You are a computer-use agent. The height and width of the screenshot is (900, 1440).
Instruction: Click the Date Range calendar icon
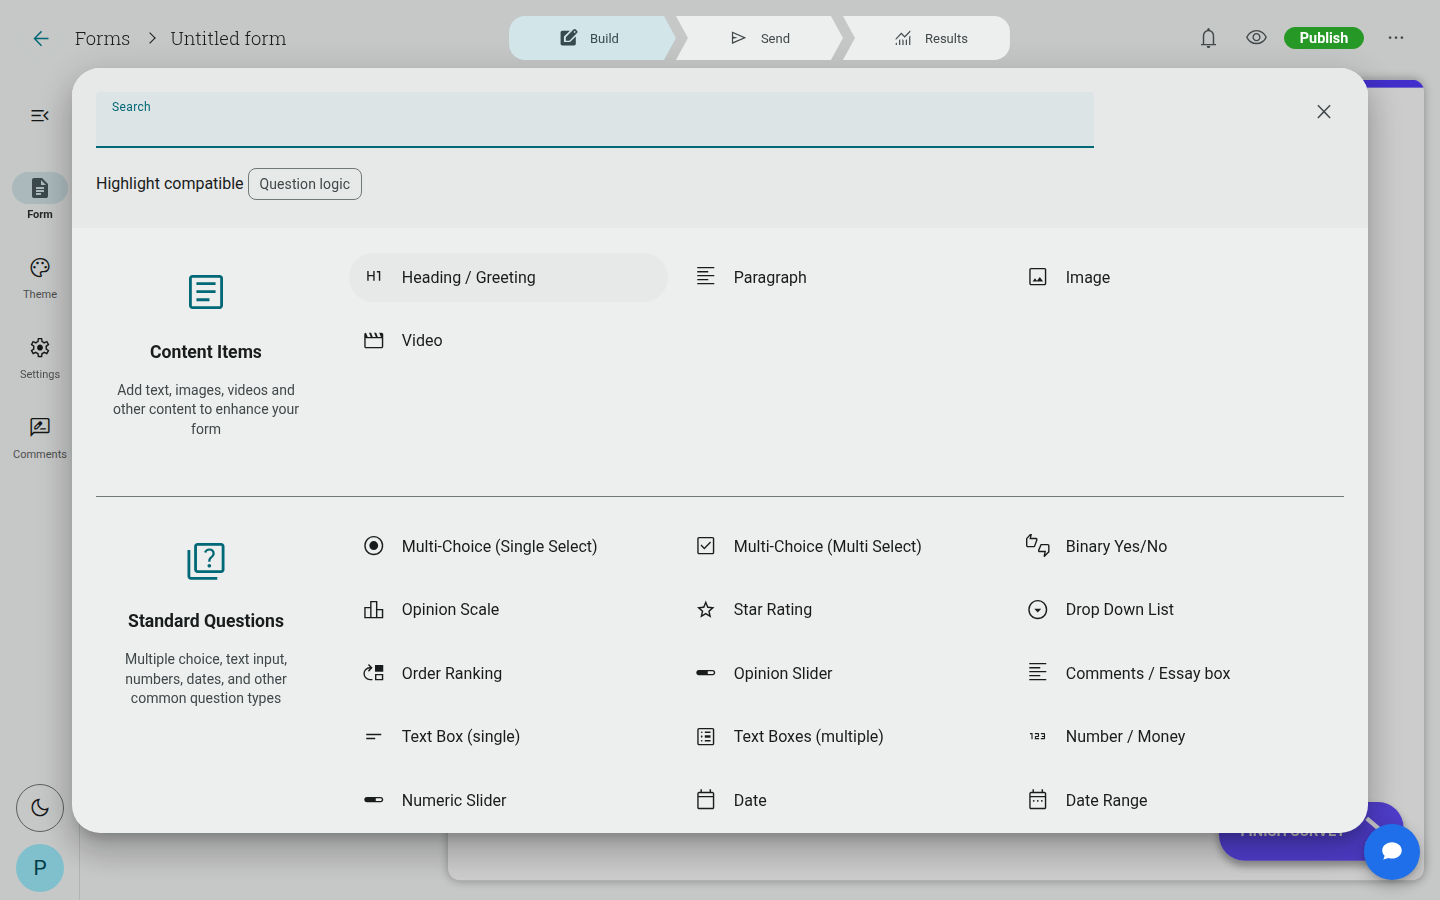point(1038,800)
